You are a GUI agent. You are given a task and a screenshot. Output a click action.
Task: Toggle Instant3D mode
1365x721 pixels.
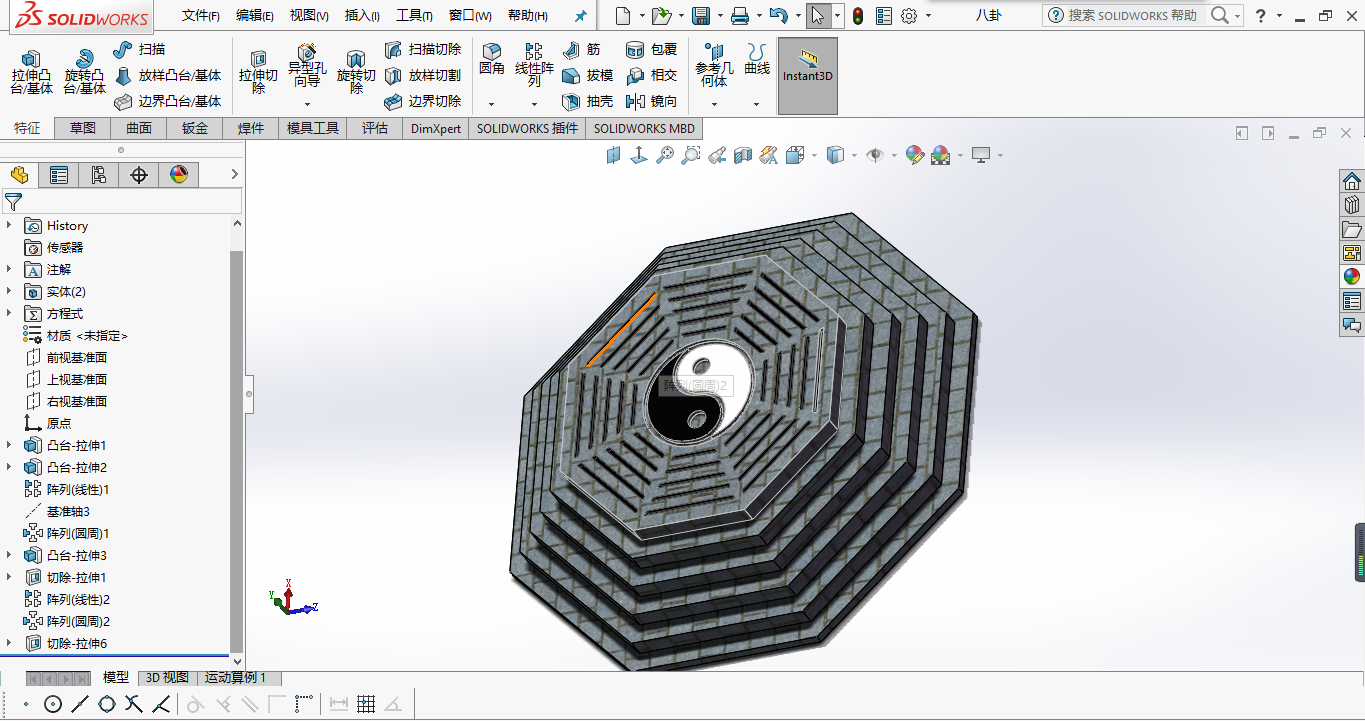click(x=808, y=76)
